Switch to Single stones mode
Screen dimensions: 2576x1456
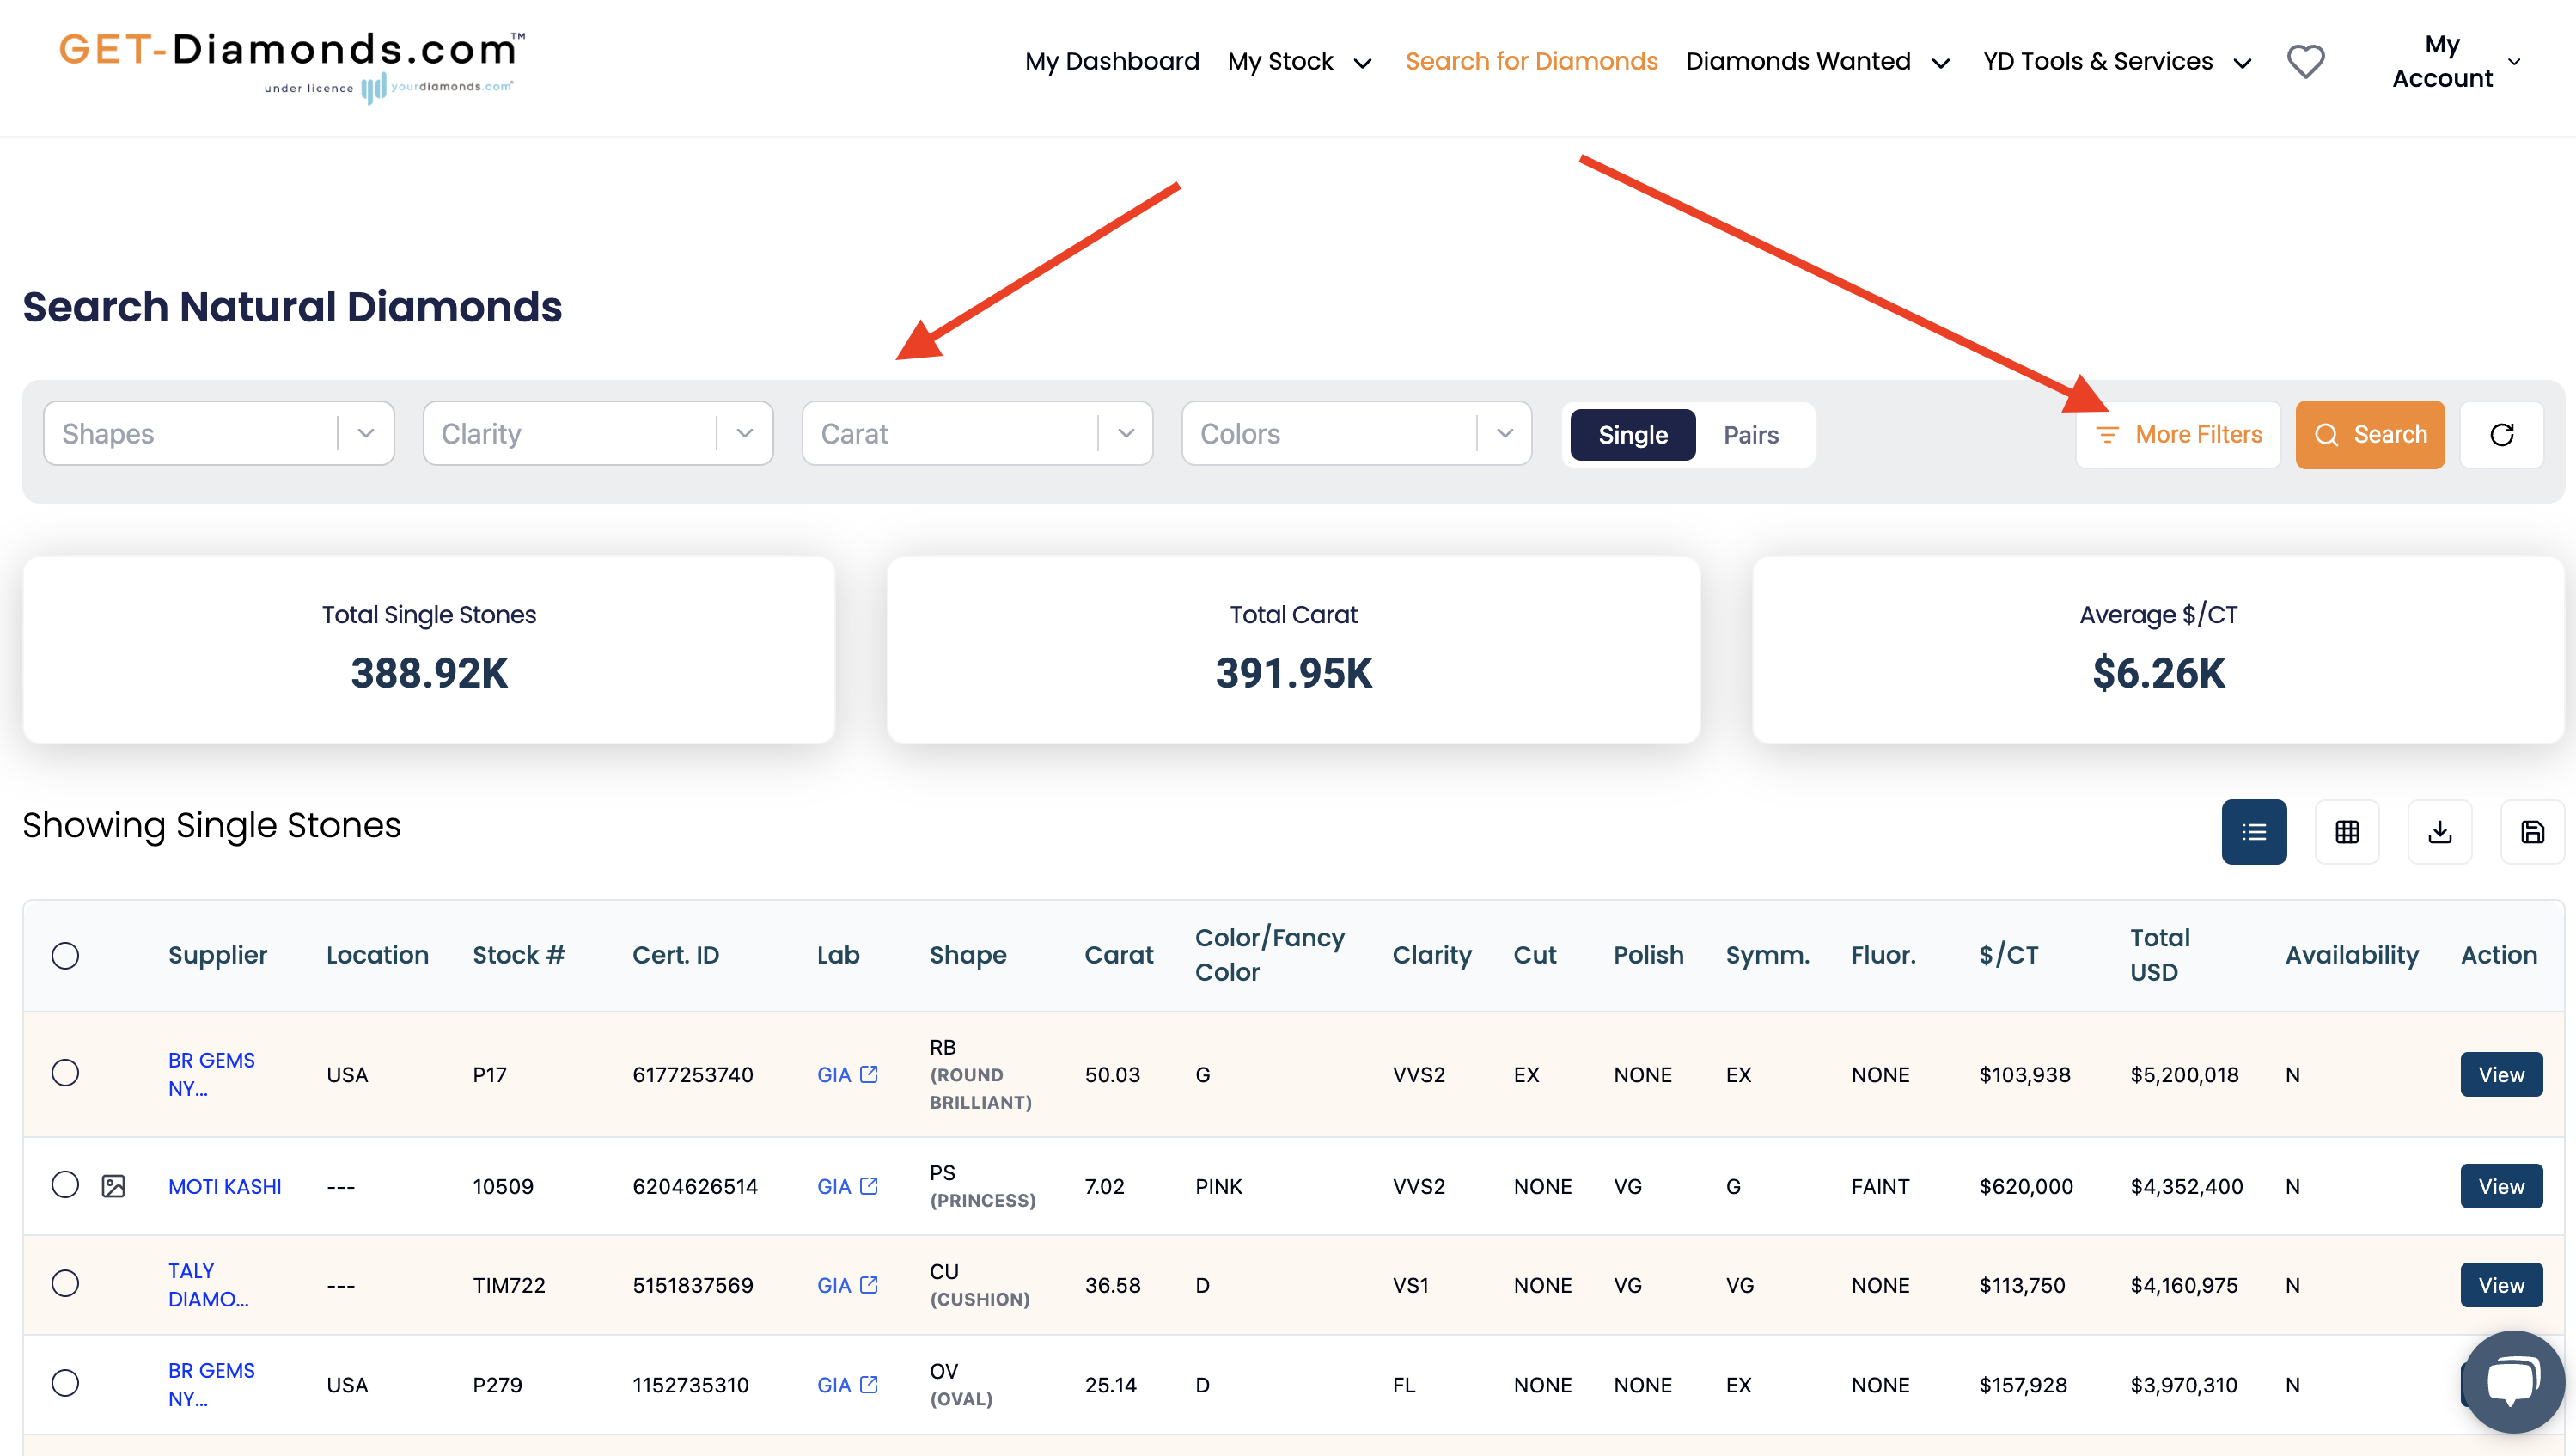[x=1632, y=434]
